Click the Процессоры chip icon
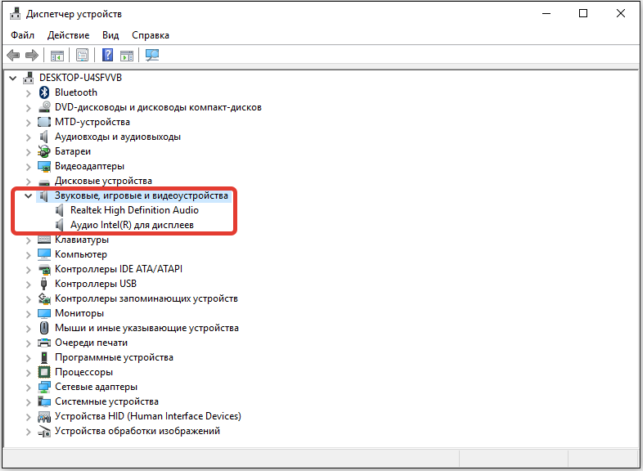The width and height of the screenshot is (643, 471). click(44, 372)
